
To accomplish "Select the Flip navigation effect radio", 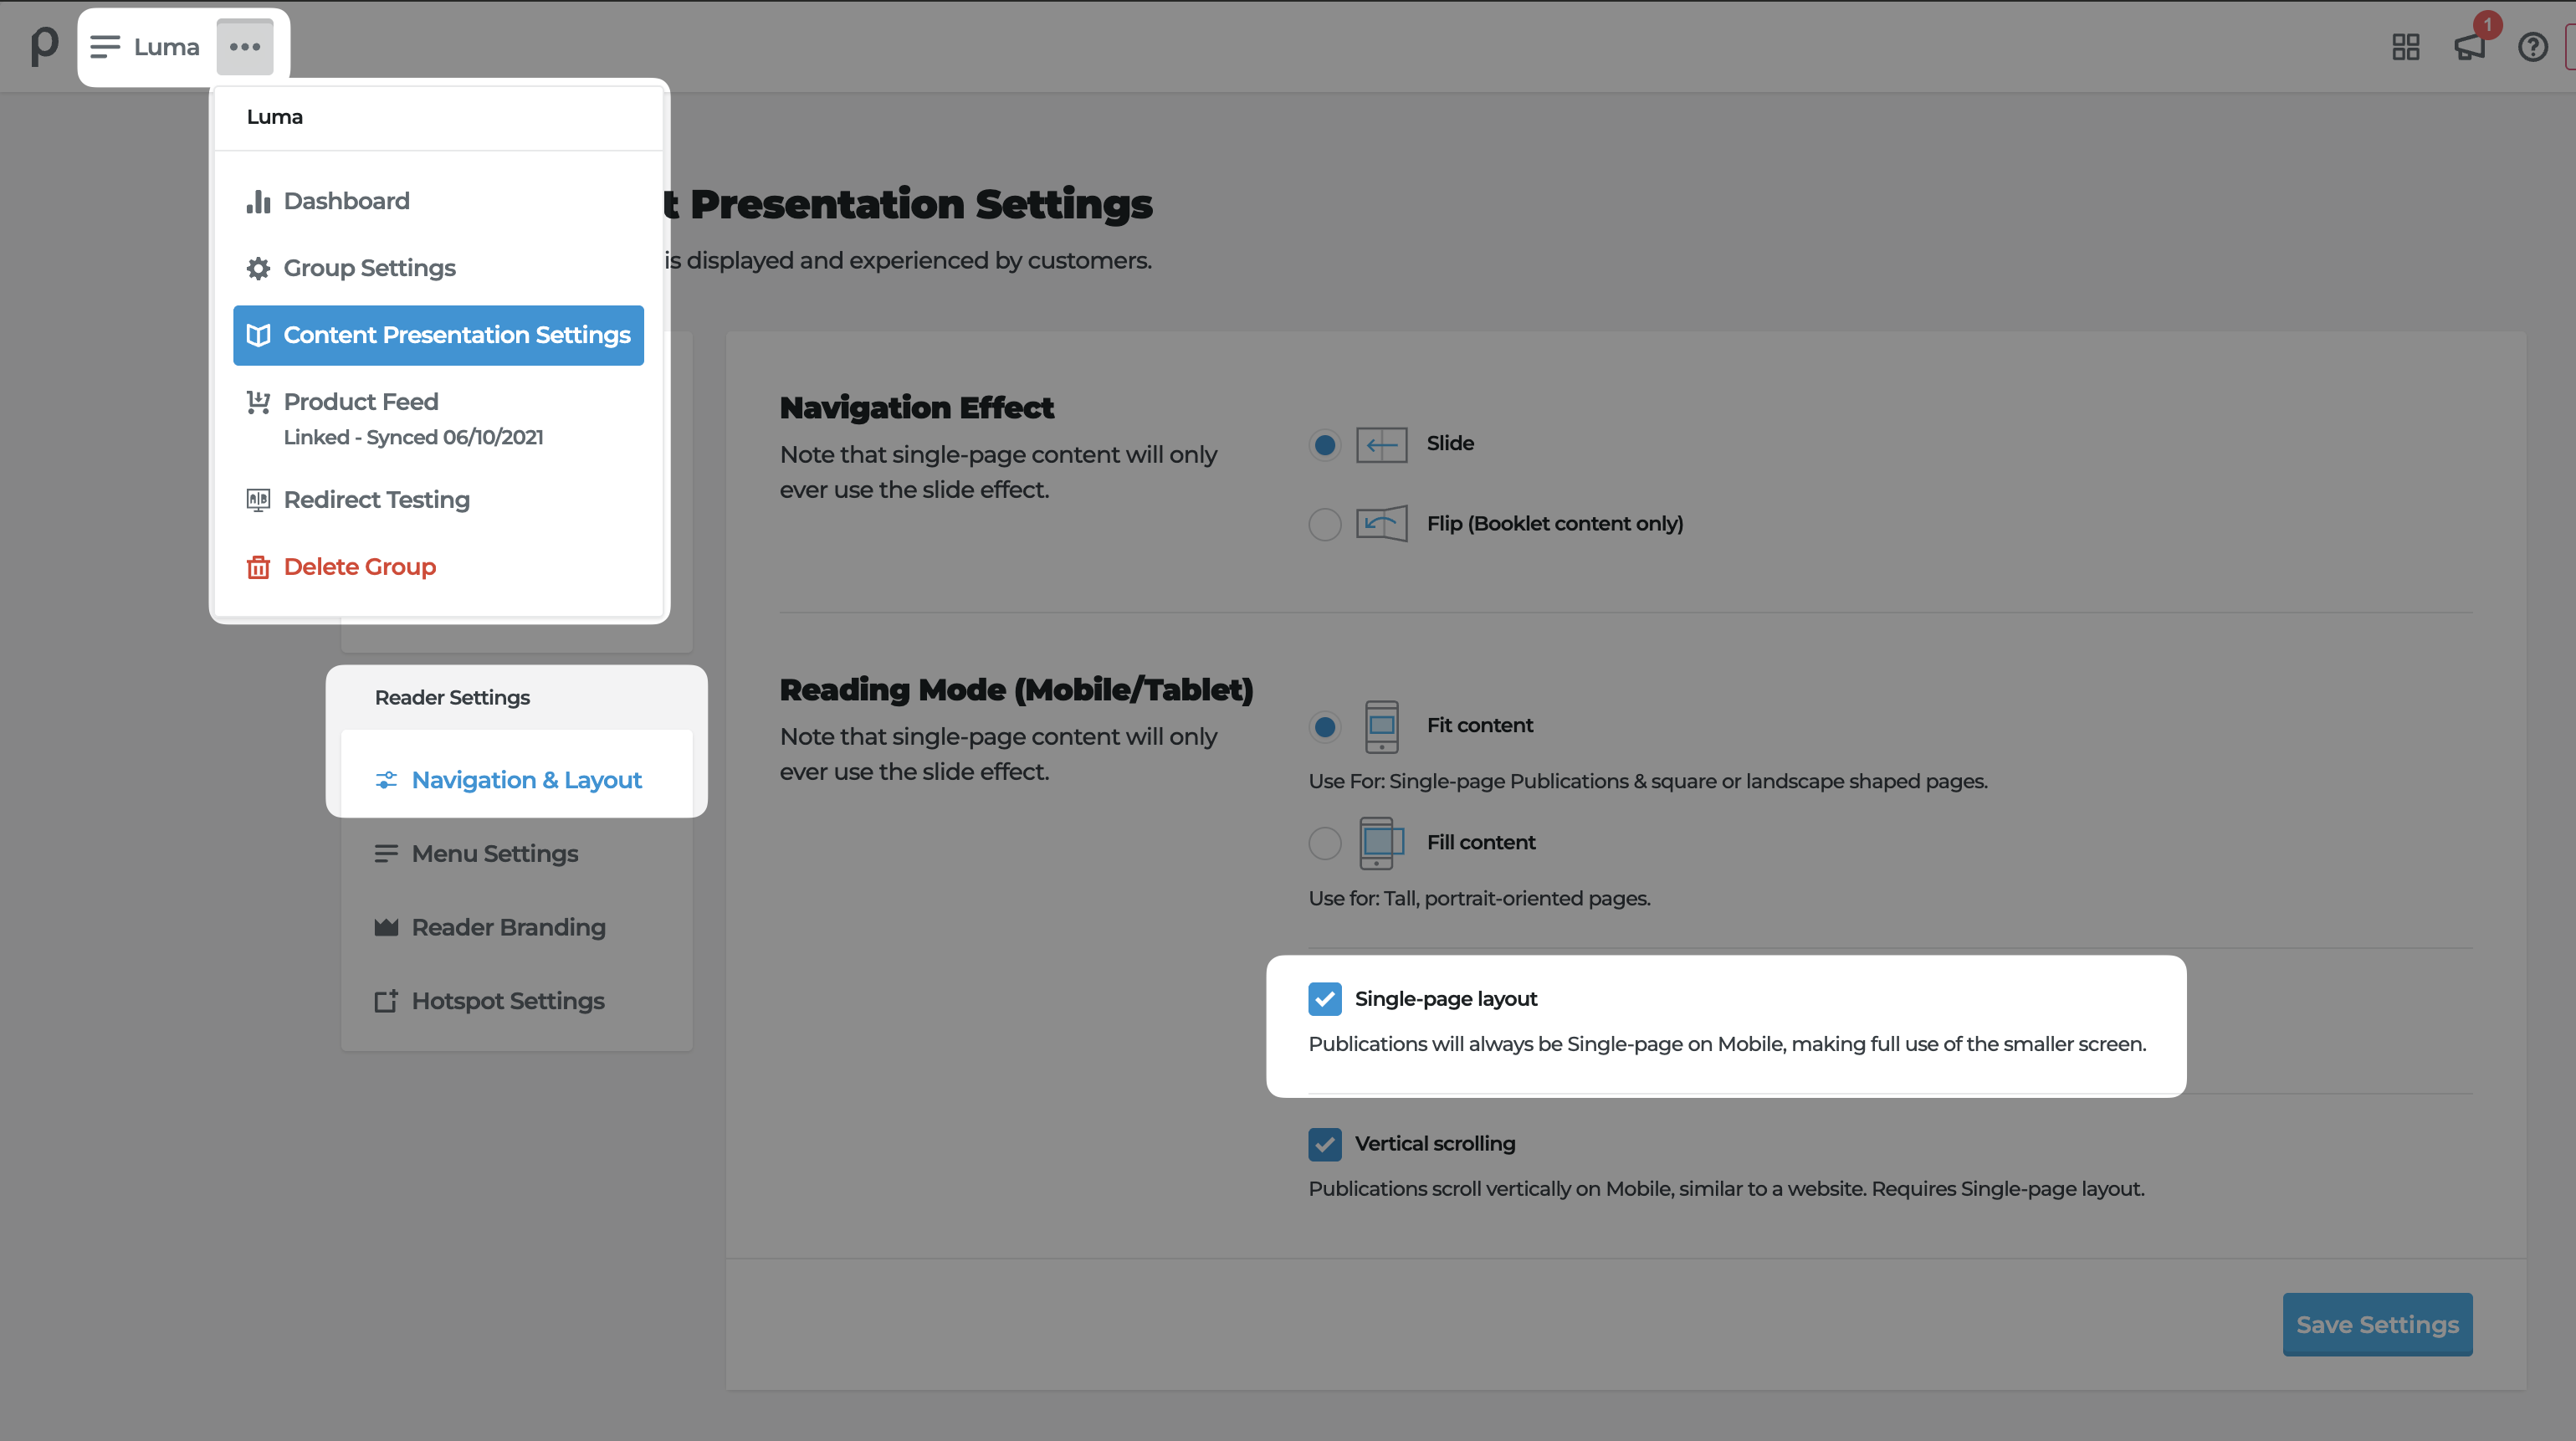I will click(x=1324, y=524).
